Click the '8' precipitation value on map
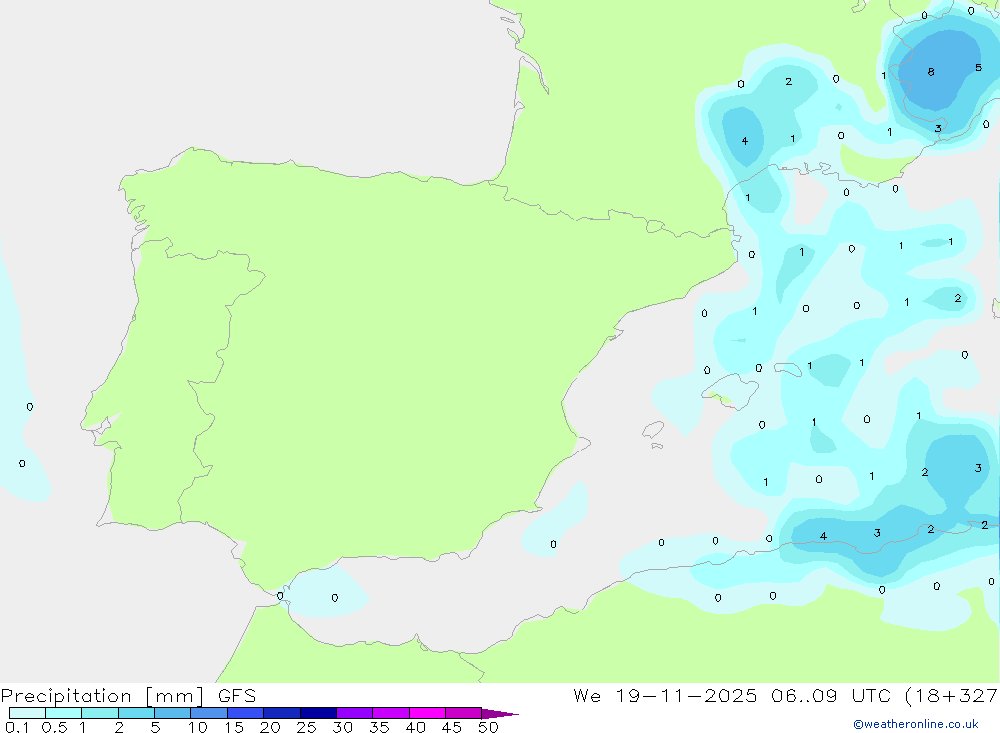The width and height of the screenshot is (1000, 733). click(931, 72)
